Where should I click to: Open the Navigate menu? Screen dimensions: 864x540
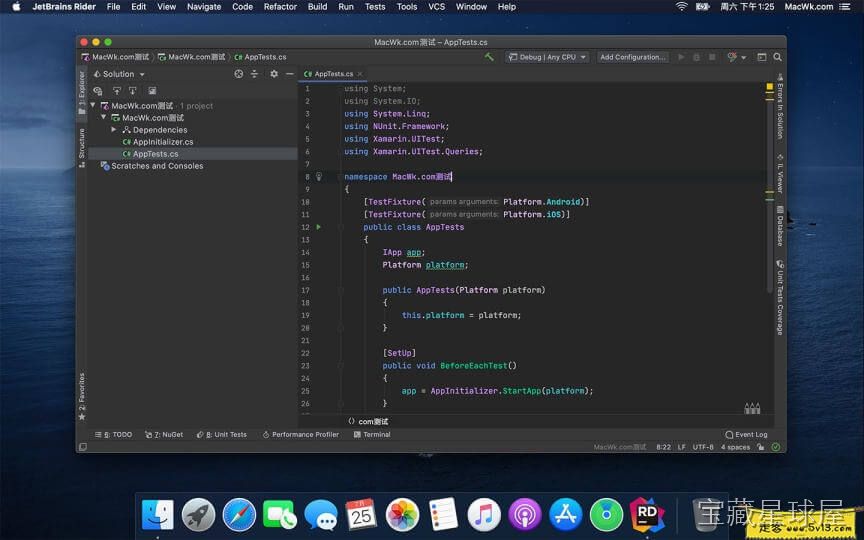click(204, 7)
